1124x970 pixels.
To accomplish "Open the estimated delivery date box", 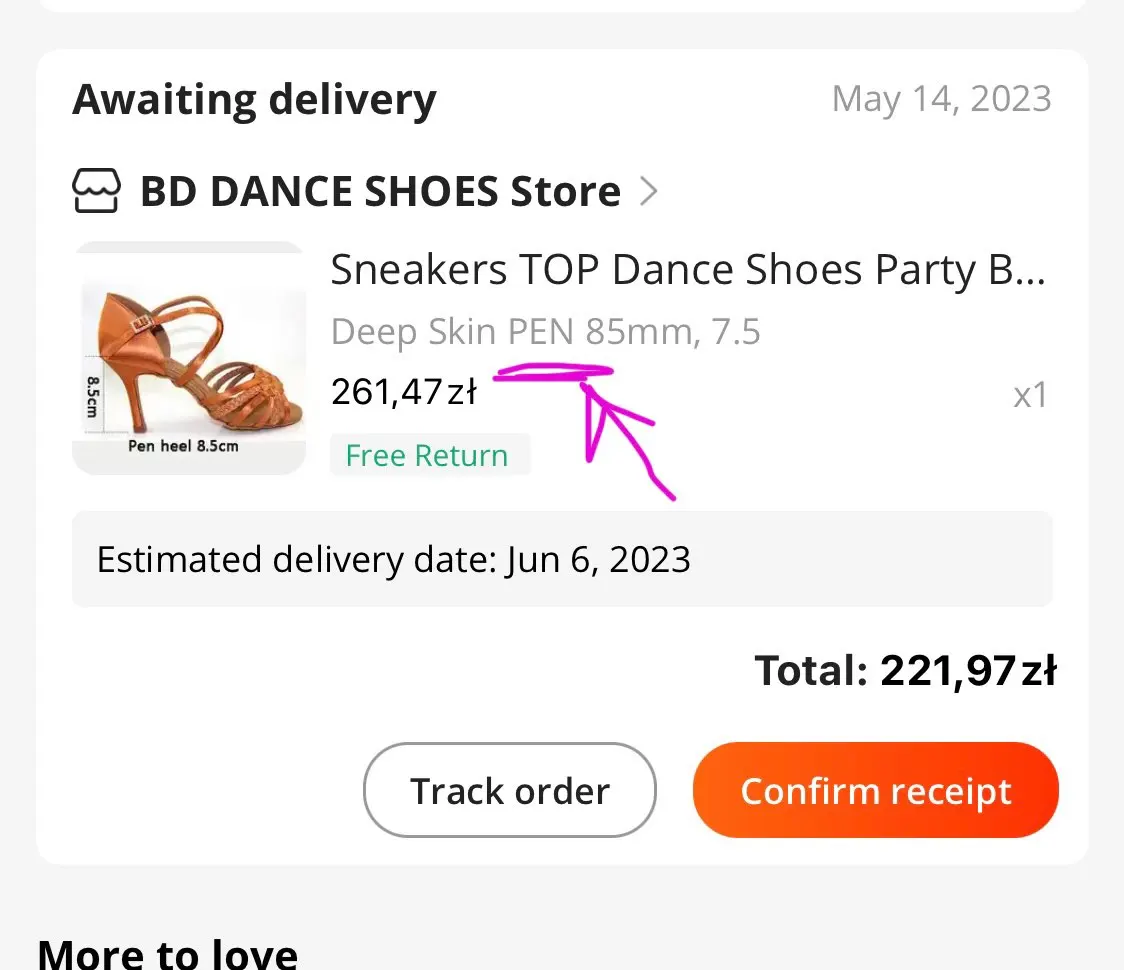I will coord(561,559).
